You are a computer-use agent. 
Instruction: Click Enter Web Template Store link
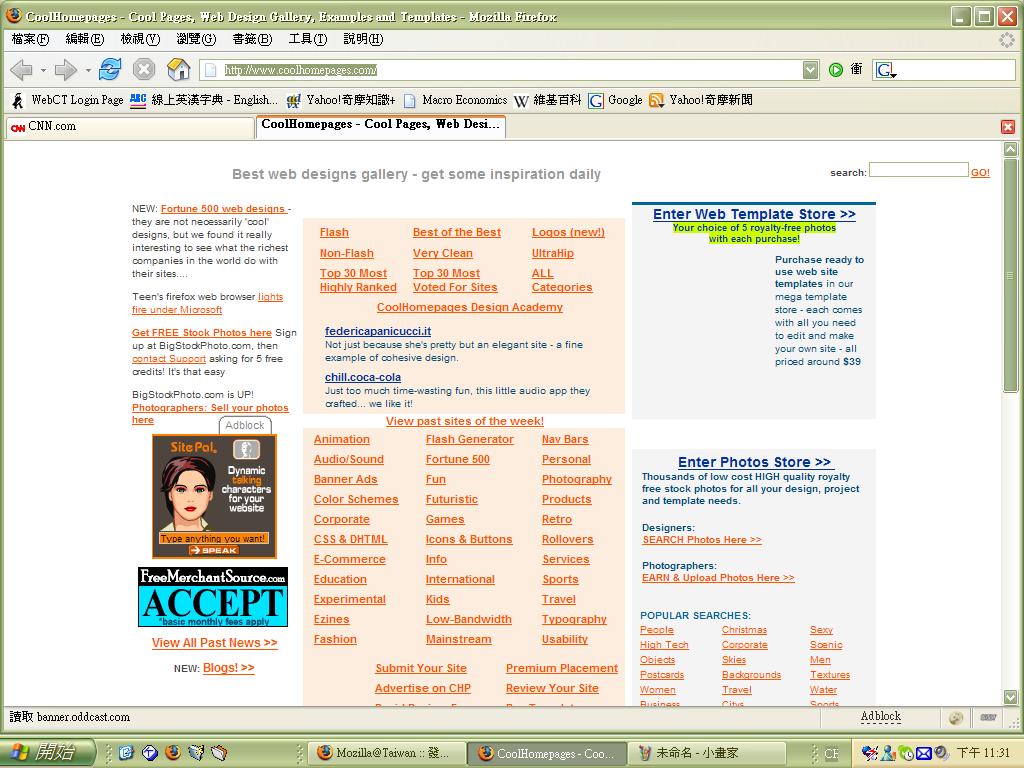pos(754,214)
